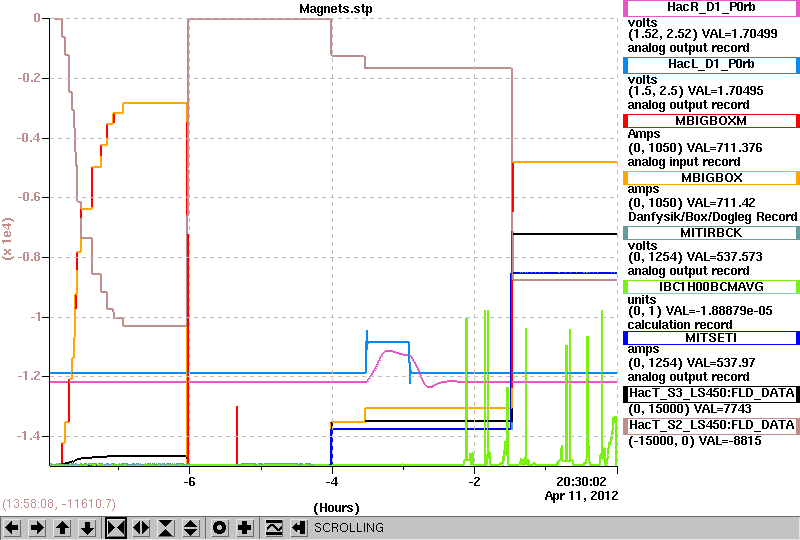Image resolution: width=800 pixels, height=540 pixels.
Task: Click the -4 hours tick label
Action: pos(332,482)
